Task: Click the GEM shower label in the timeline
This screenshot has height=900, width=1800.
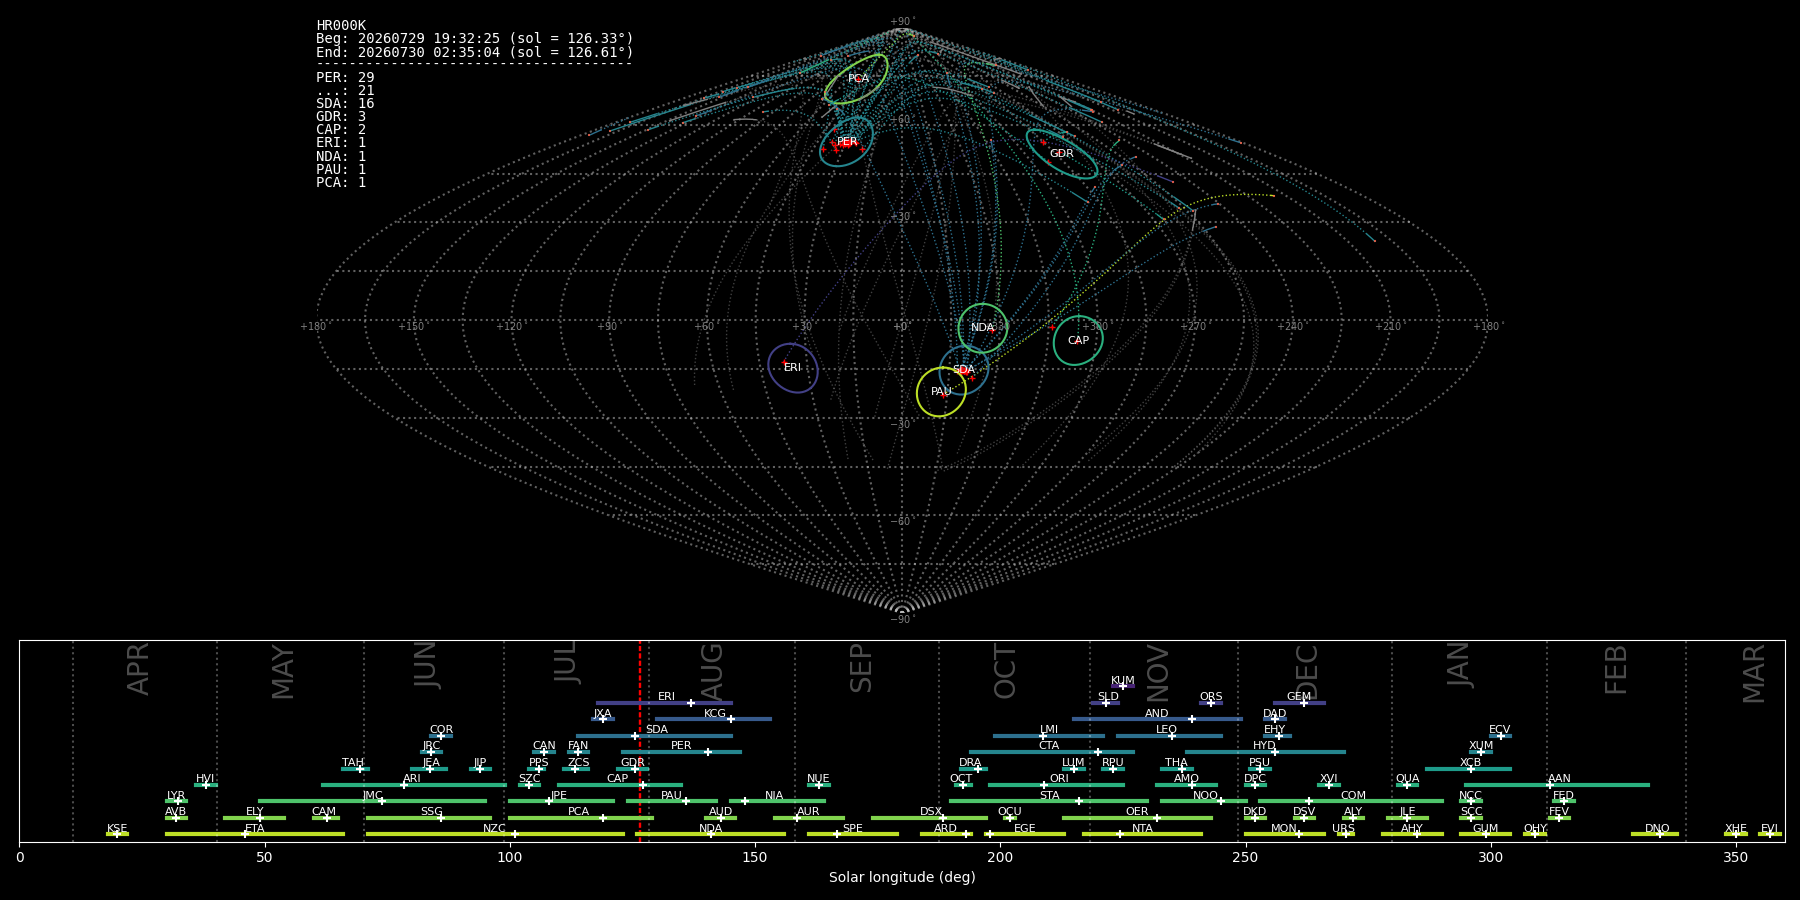Action: 1299,697
